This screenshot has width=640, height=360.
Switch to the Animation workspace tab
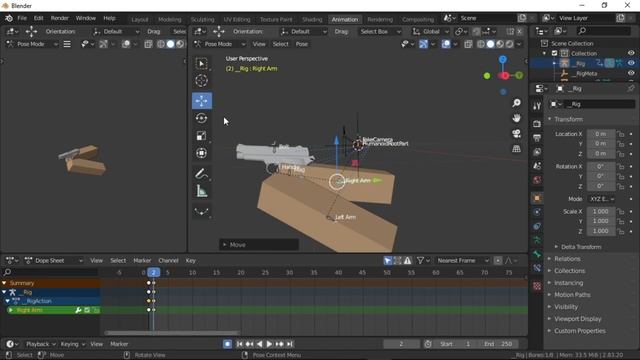(x=344, y=19)
